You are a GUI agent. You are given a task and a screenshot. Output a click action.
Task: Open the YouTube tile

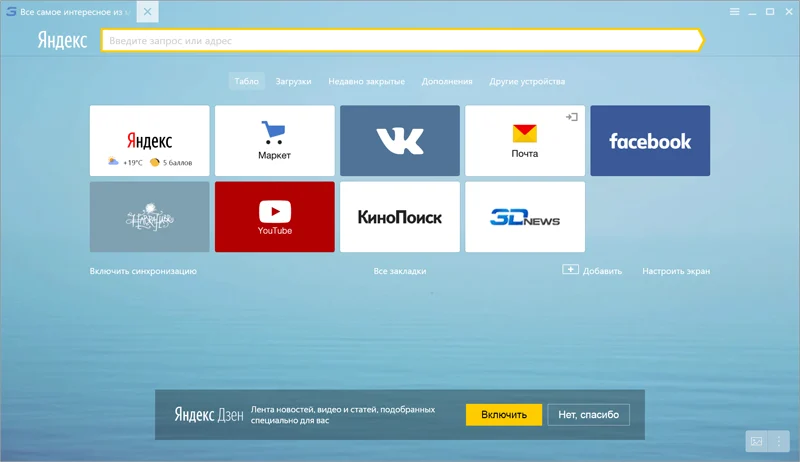(274, 217)
